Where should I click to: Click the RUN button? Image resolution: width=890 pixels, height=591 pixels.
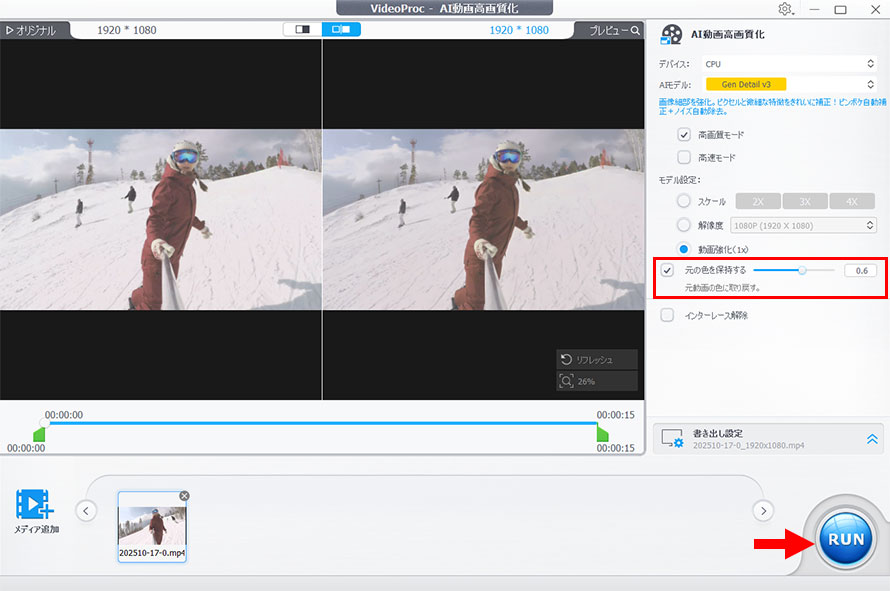tap(846, 539)
